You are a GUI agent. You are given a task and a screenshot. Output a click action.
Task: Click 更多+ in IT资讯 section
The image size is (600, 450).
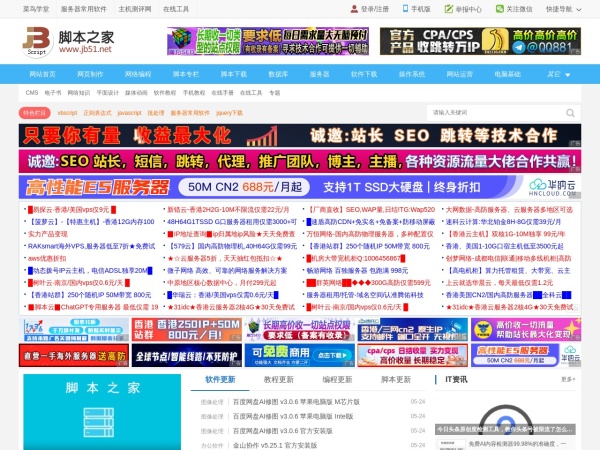coord(568,379)
